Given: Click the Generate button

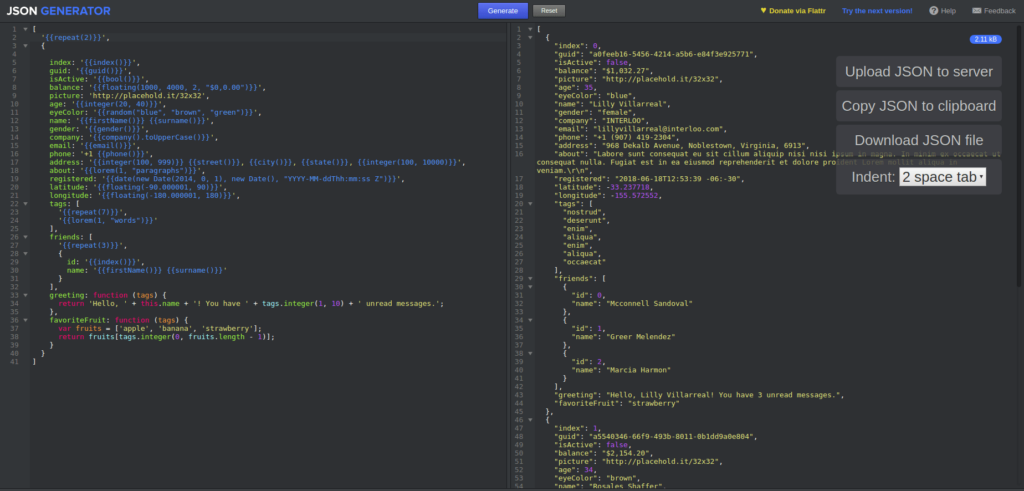Looking at the screenshot, I should pos(502,10).
